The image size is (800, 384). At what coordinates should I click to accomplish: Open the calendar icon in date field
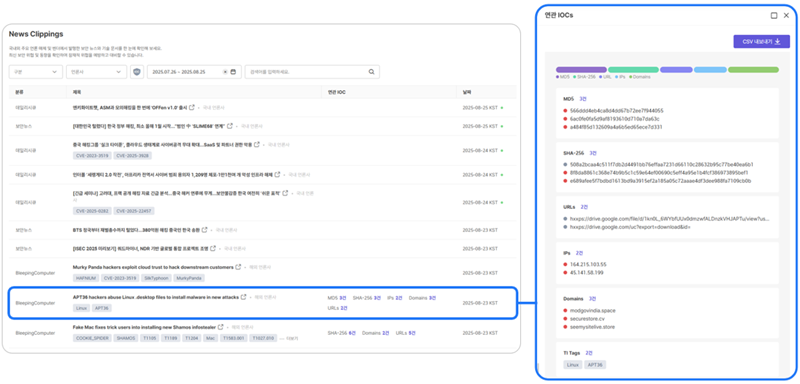[x=233, y=72]
